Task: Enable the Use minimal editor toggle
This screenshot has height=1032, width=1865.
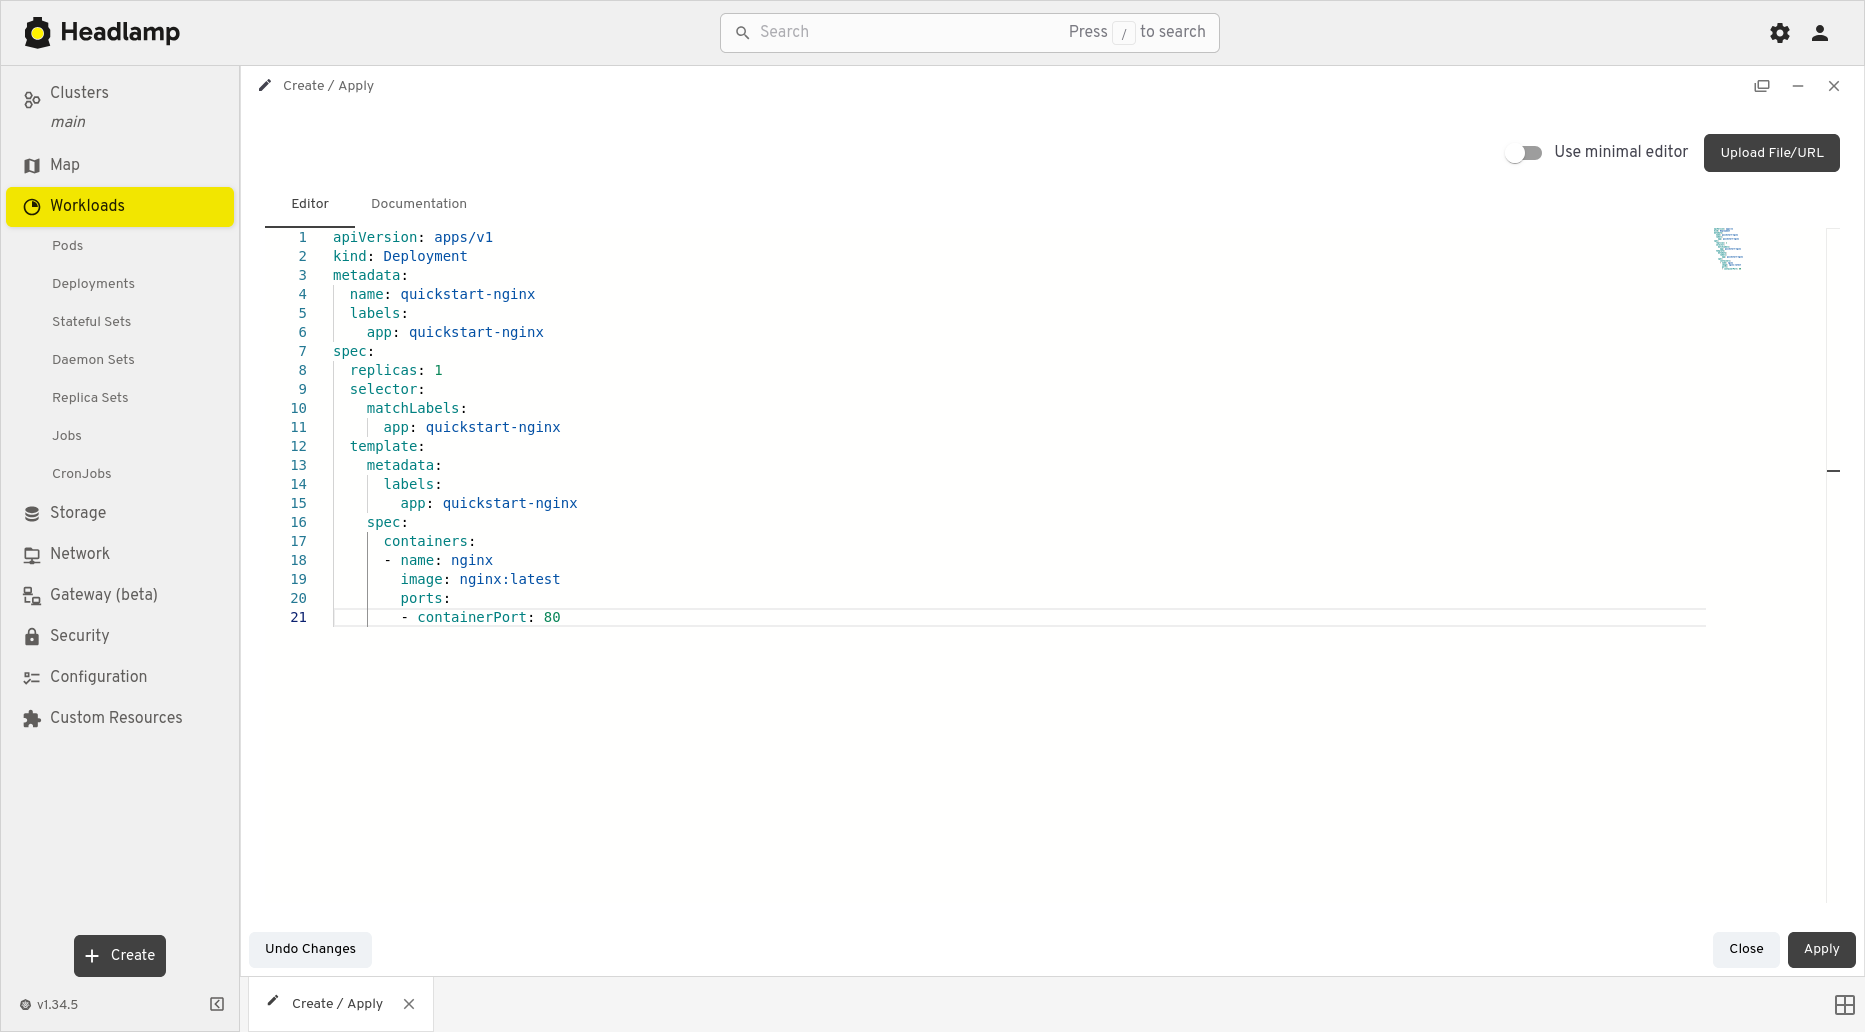Action: click(x=1524, y=152)
